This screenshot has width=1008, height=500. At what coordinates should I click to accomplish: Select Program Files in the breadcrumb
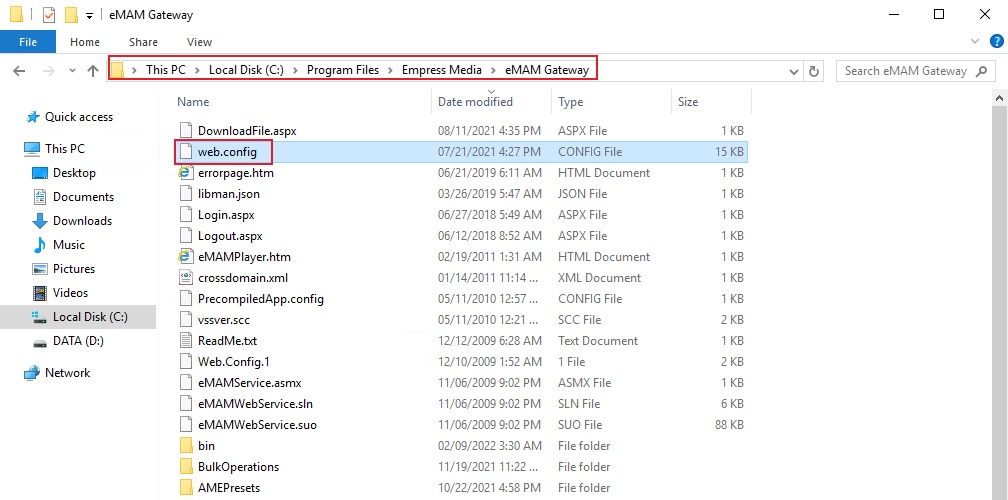click(x=343, y=70)
